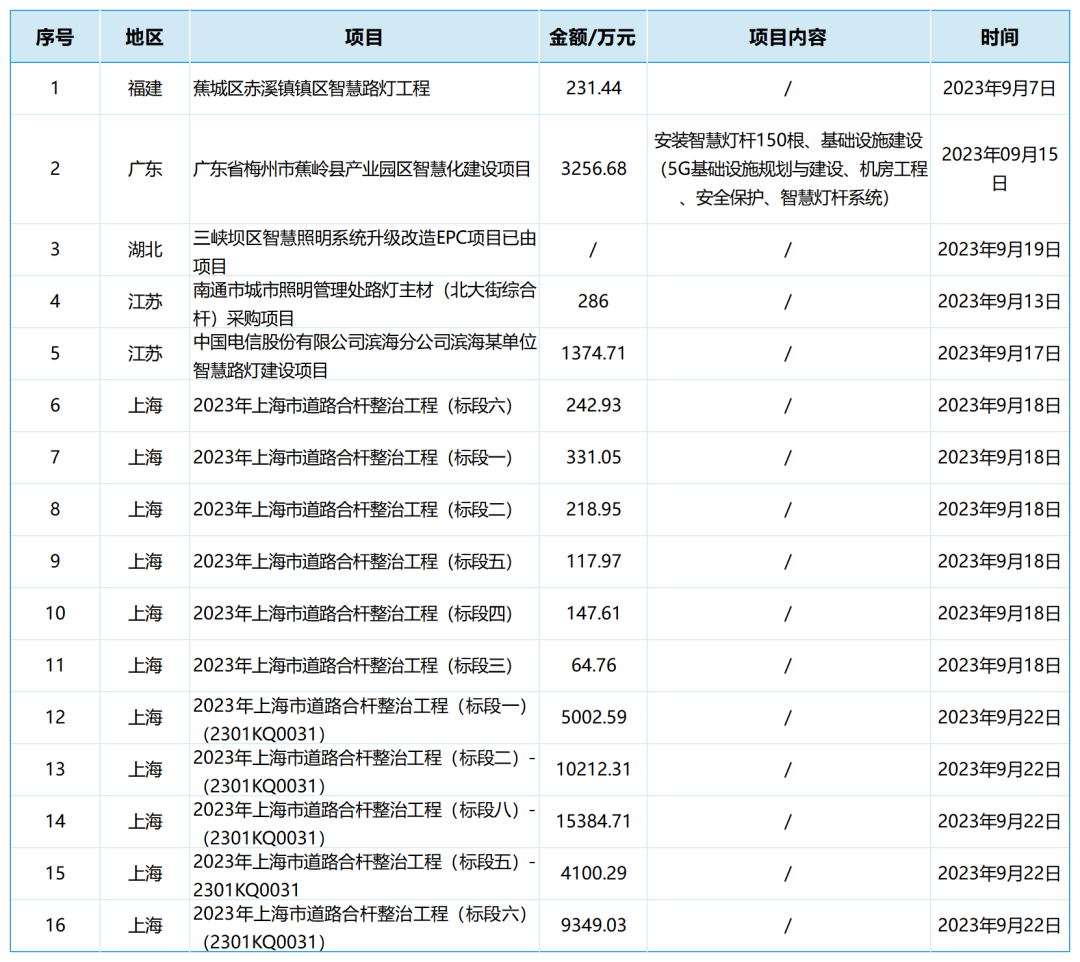Viewport: 1080px width, 962px height.
Task: Select the row number 16 cell
Action: [55, 925]
